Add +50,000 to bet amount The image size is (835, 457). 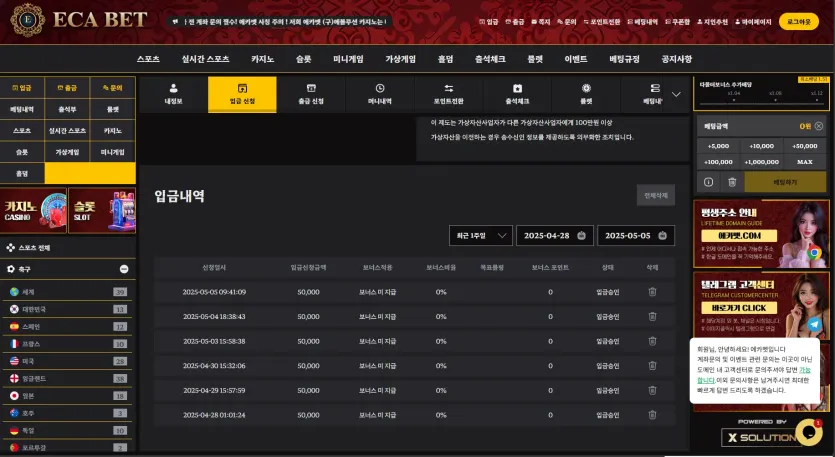[805, 146]
